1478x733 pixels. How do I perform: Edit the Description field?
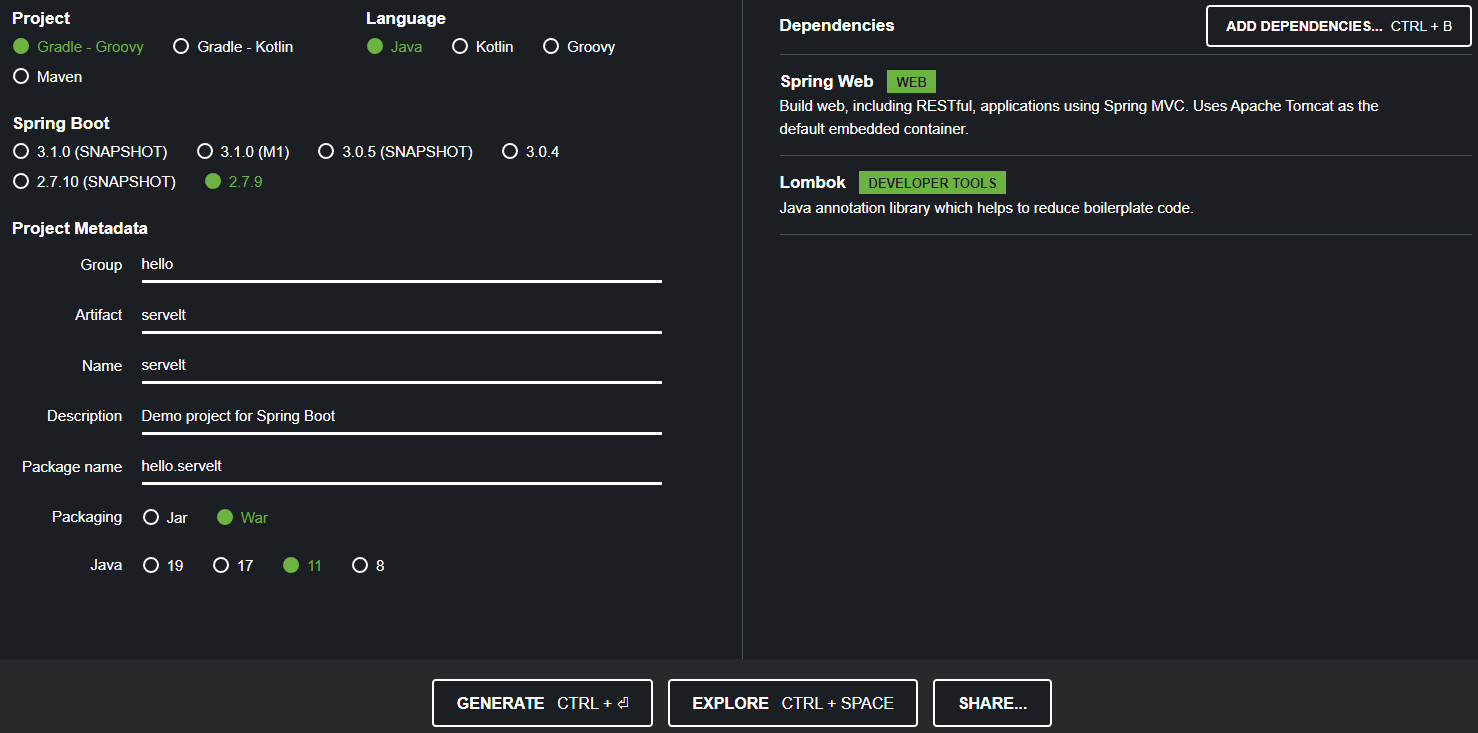click(401, 416)
